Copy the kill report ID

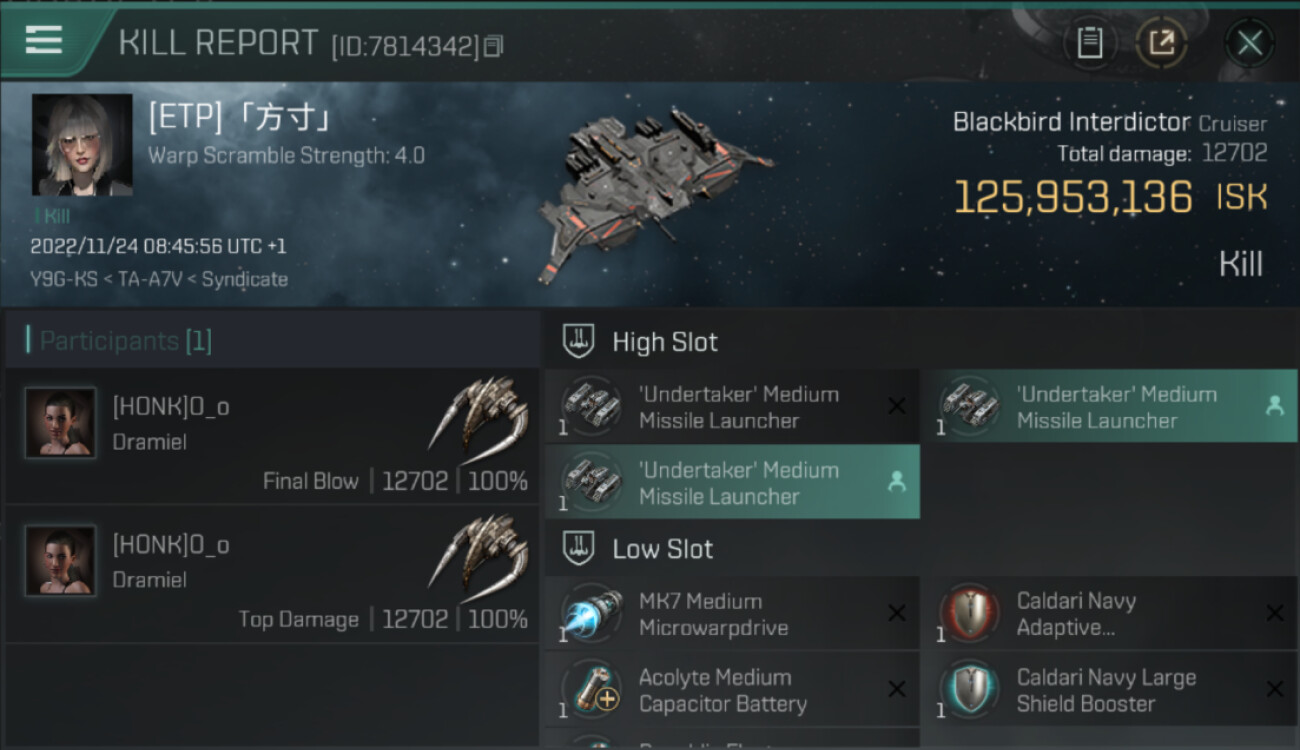pyautogui.click(x=494, y=46)
